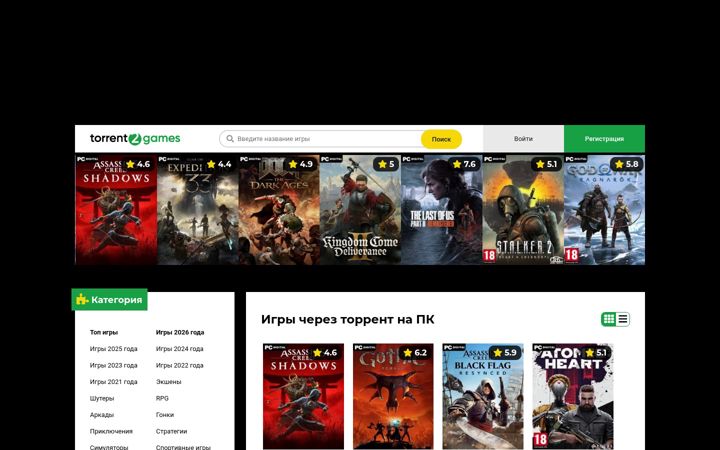Open the Аркады category
The width and height of the screenshot is (720, 450).
[x=102, y=415]
